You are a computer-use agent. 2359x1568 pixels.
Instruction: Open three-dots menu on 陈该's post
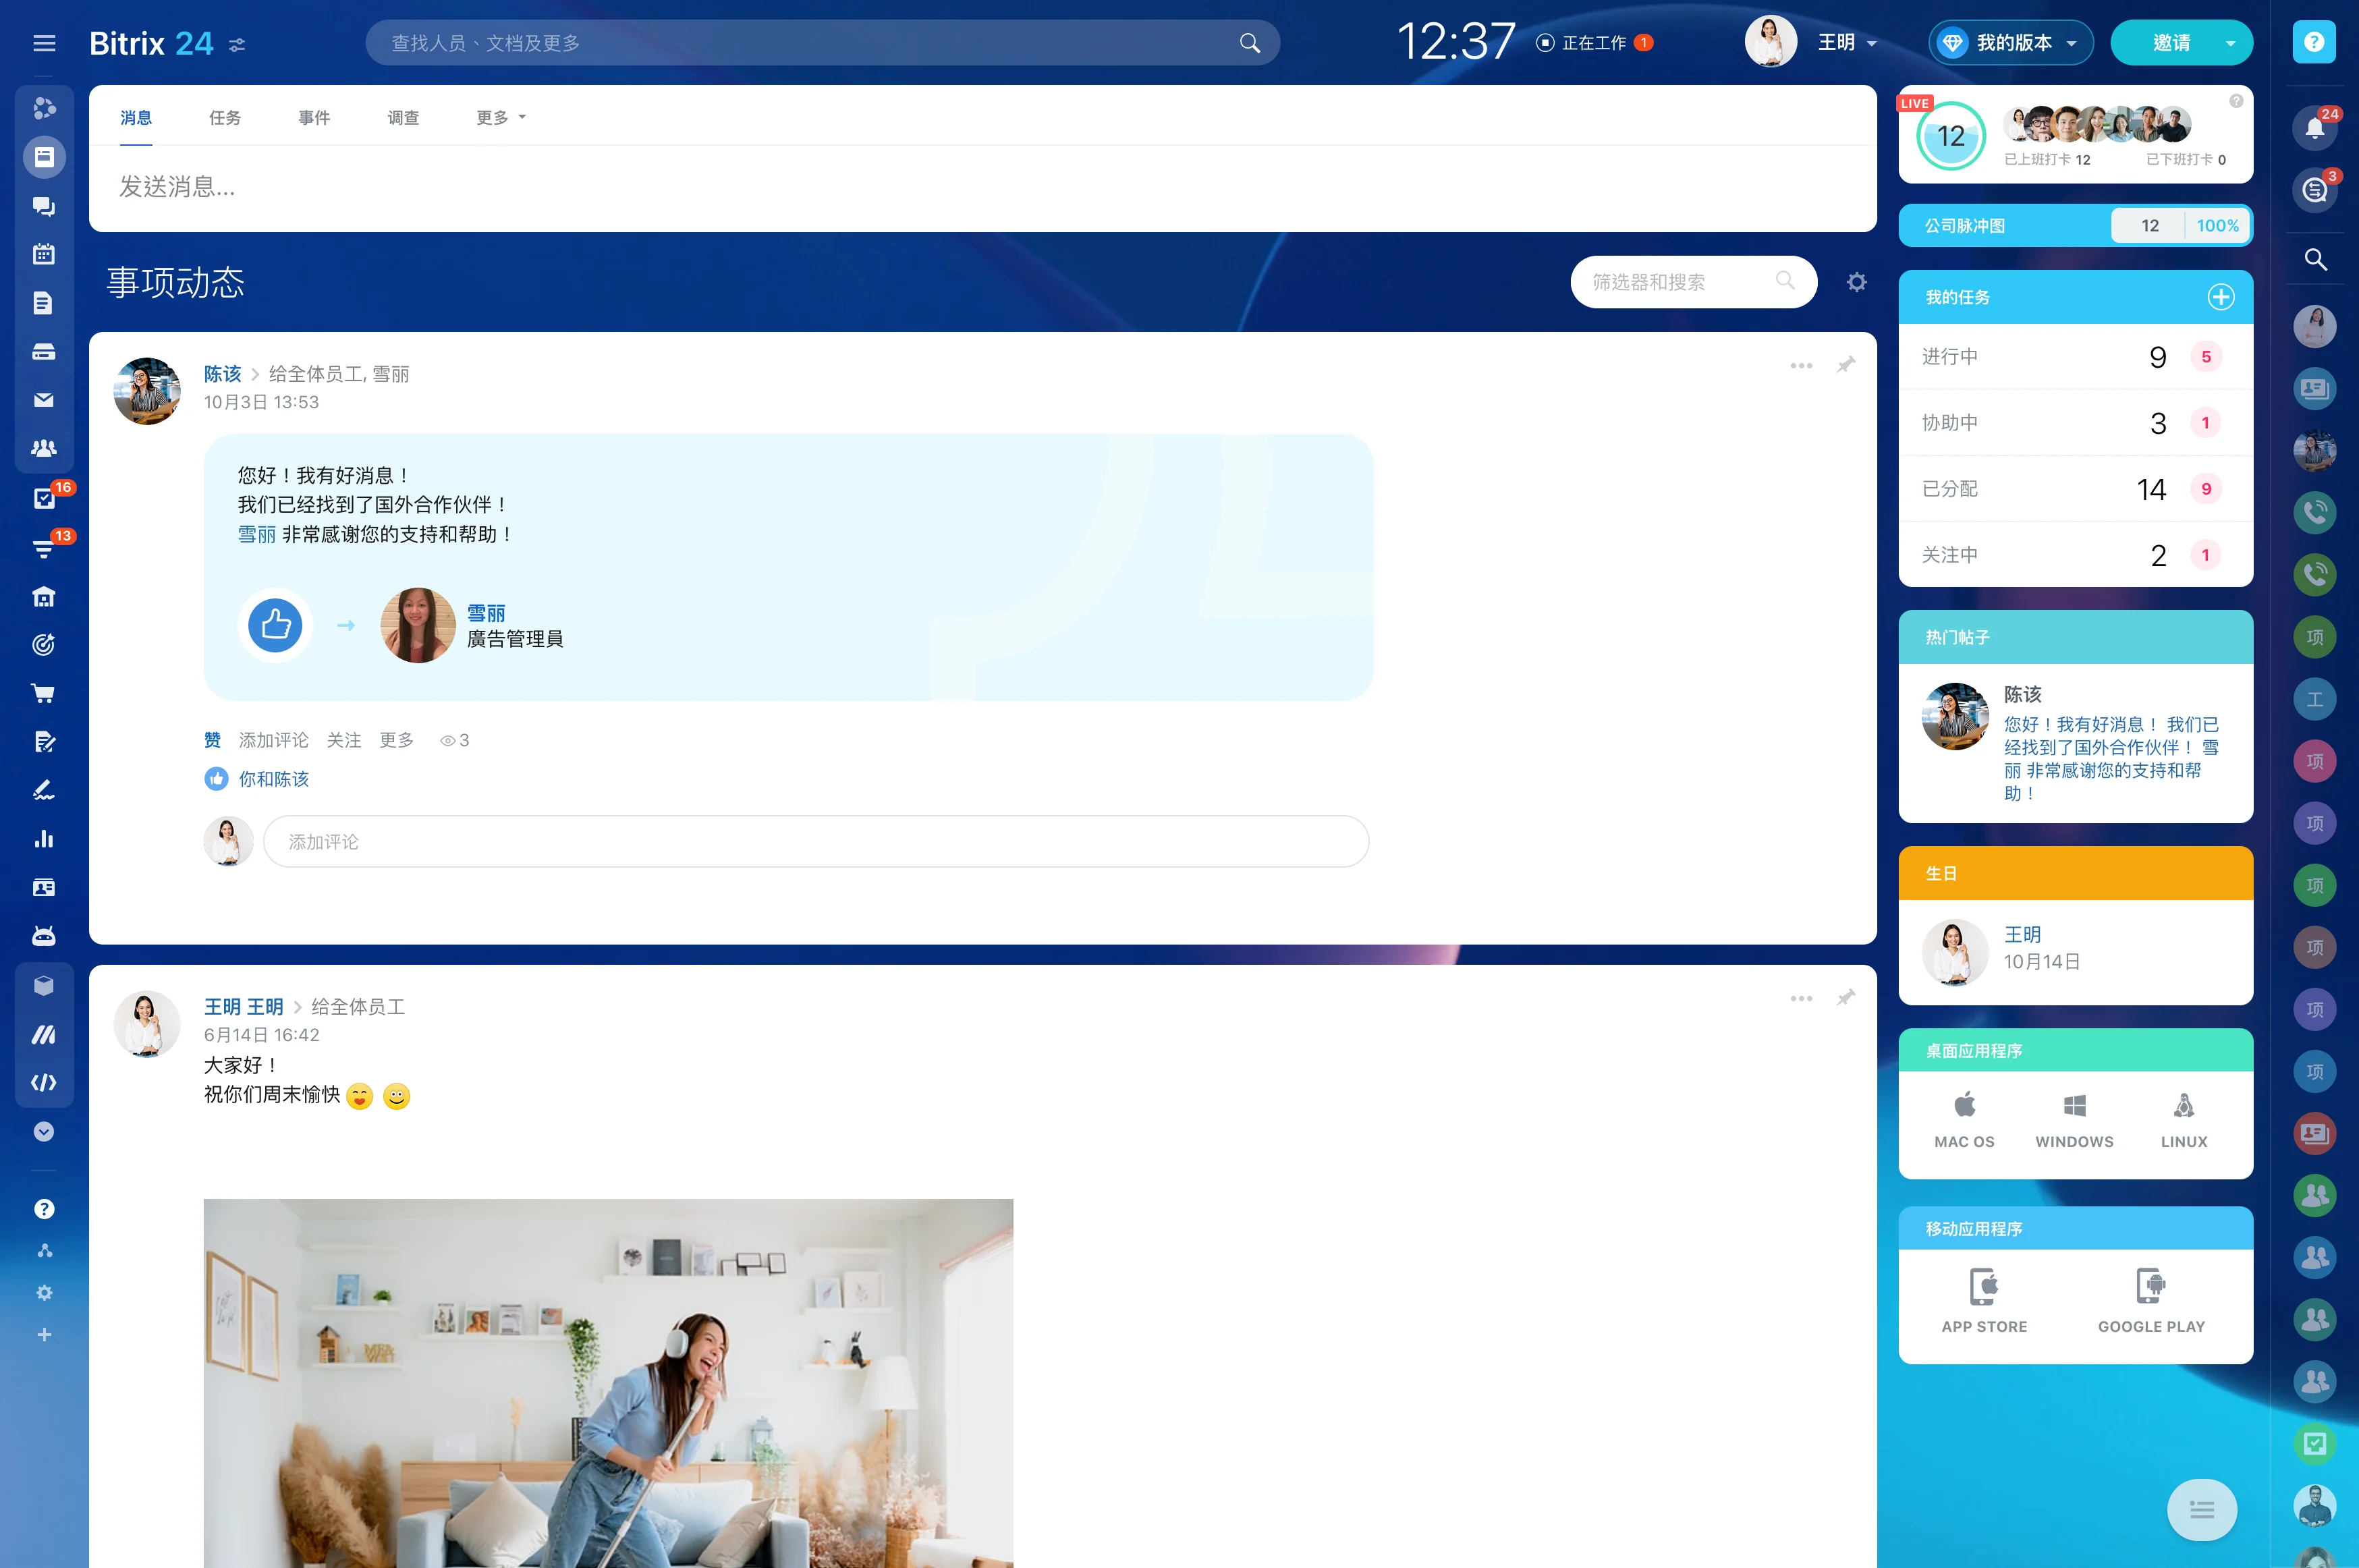[1801, 365]
